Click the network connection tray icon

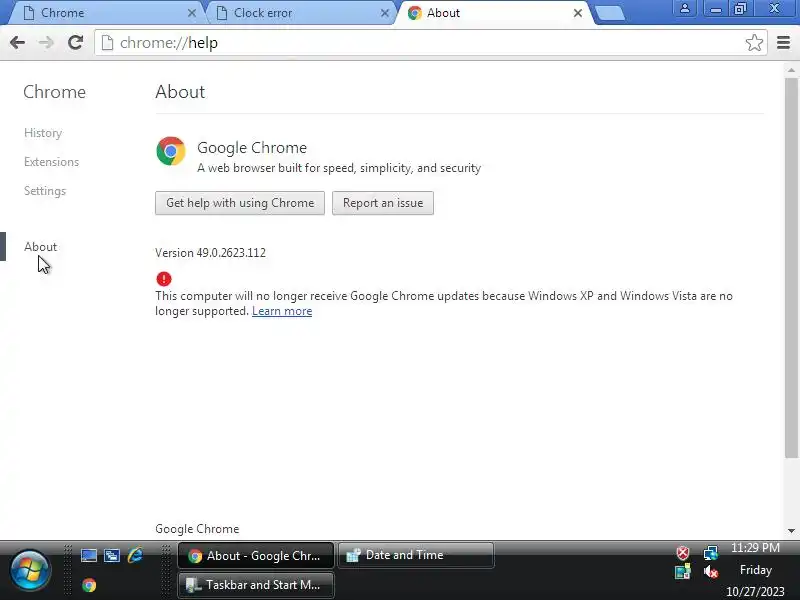[711, 553]
